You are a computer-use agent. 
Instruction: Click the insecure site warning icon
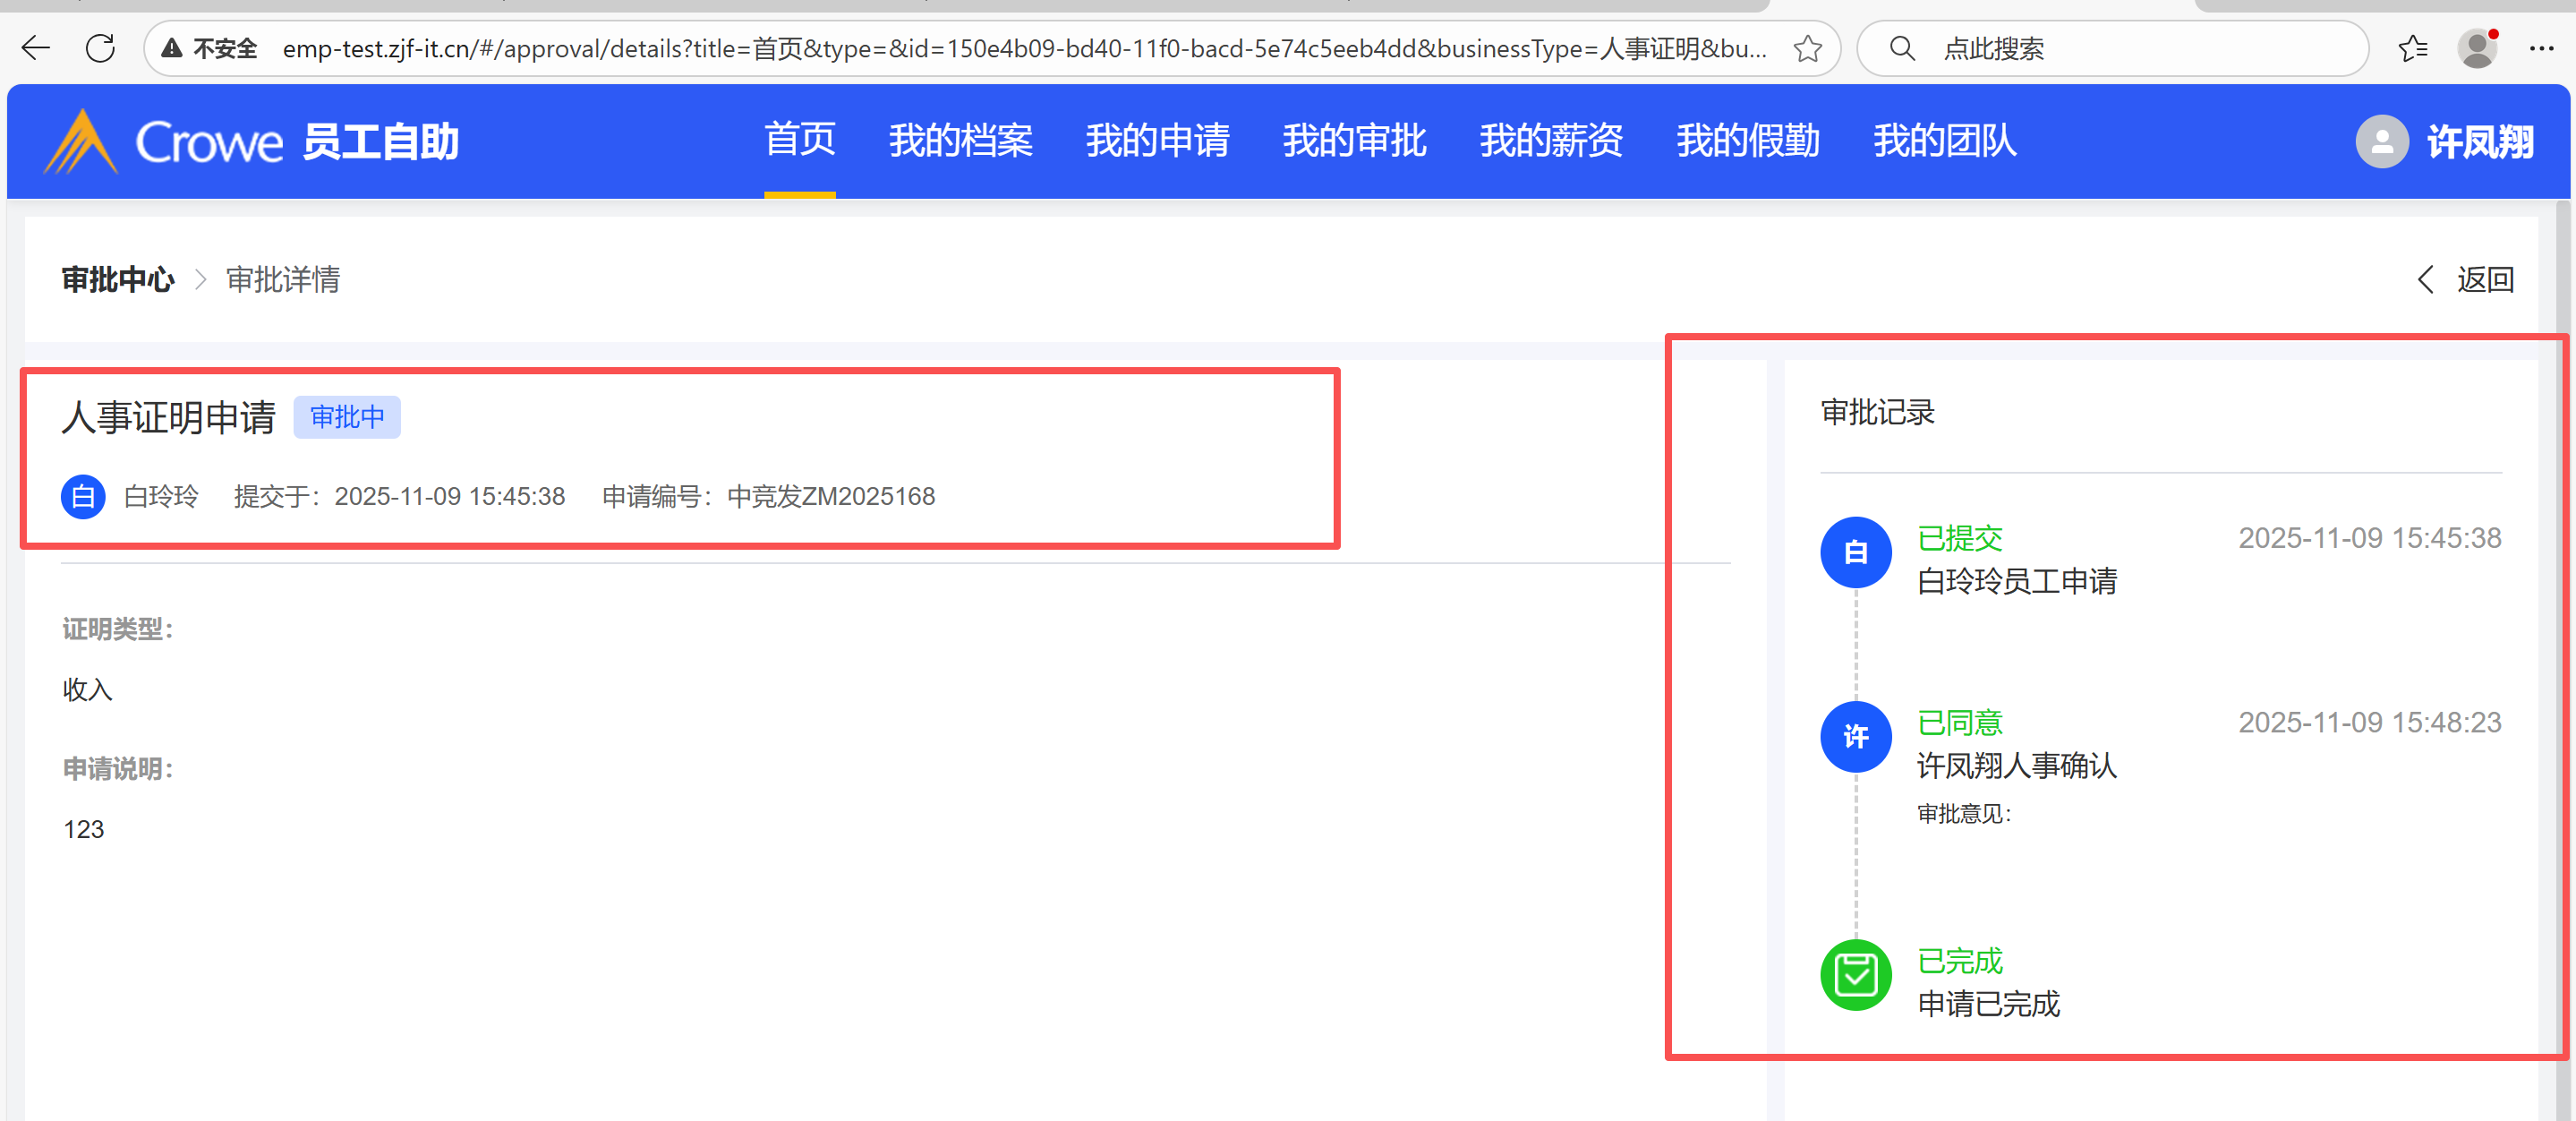coord(172,48)
